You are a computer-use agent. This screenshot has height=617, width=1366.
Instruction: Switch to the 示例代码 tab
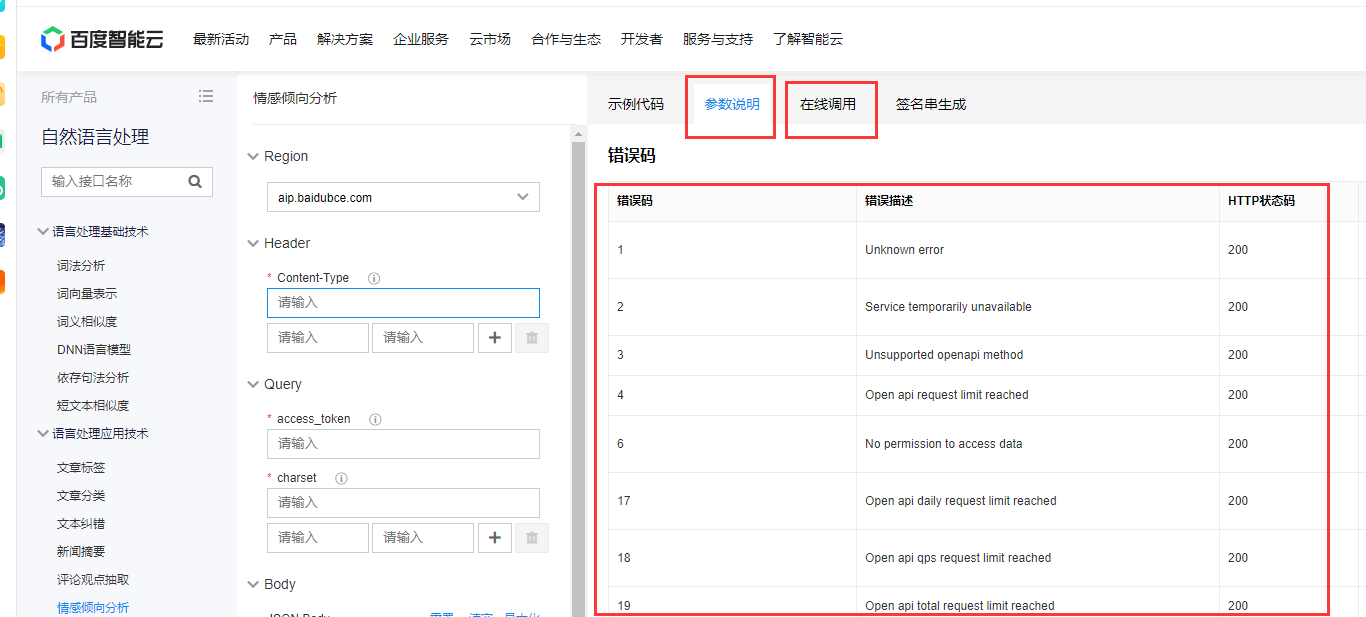(636, 104)
